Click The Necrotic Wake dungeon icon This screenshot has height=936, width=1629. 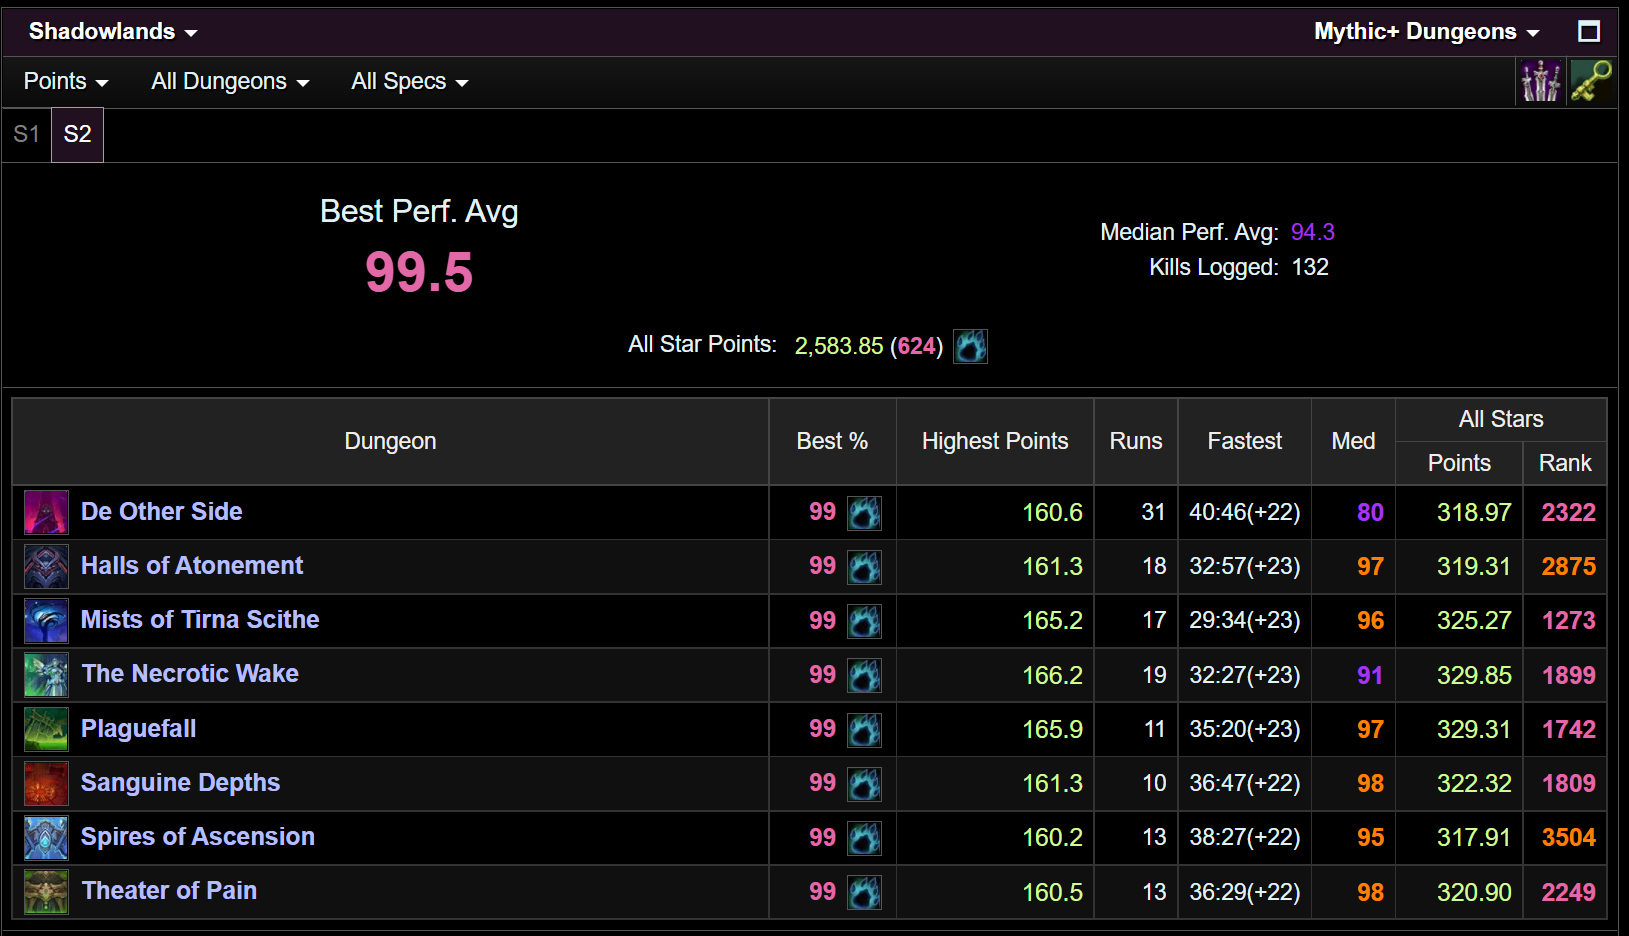(46, 675)
